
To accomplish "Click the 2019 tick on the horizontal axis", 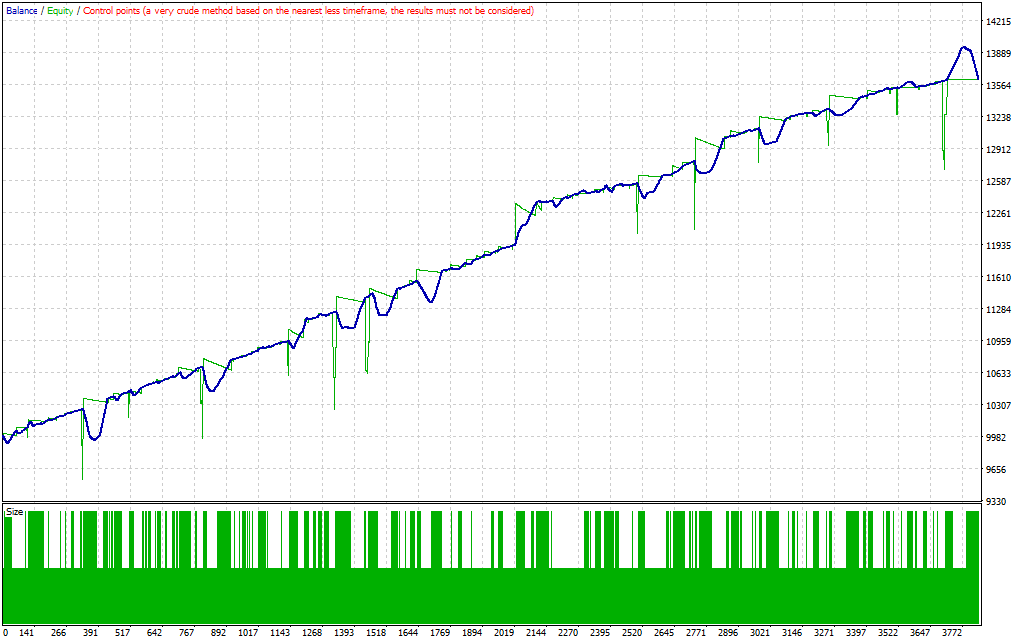I will (504, 632).
